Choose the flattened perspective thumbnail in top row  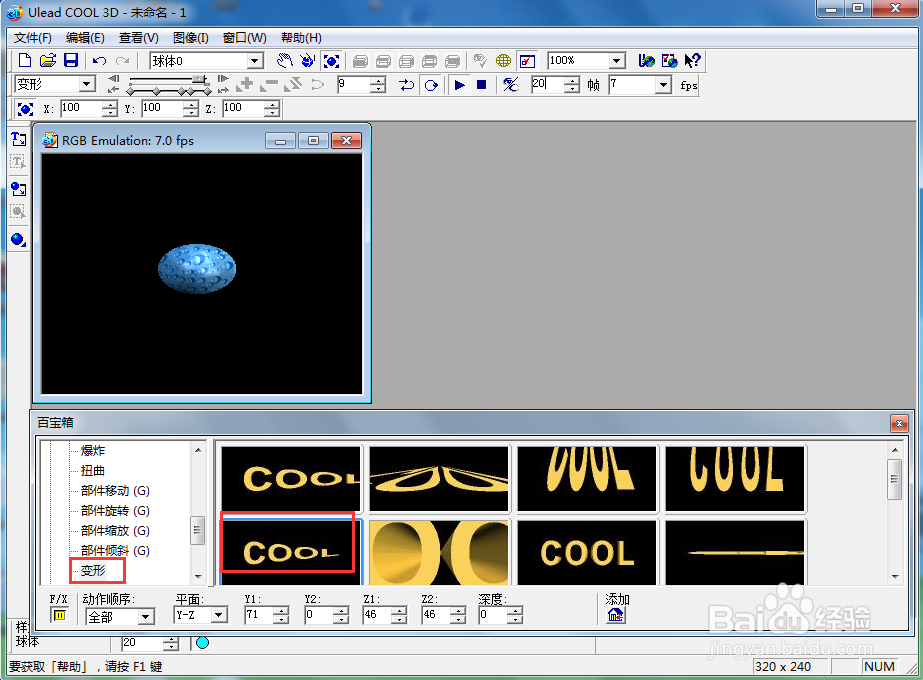439,479
